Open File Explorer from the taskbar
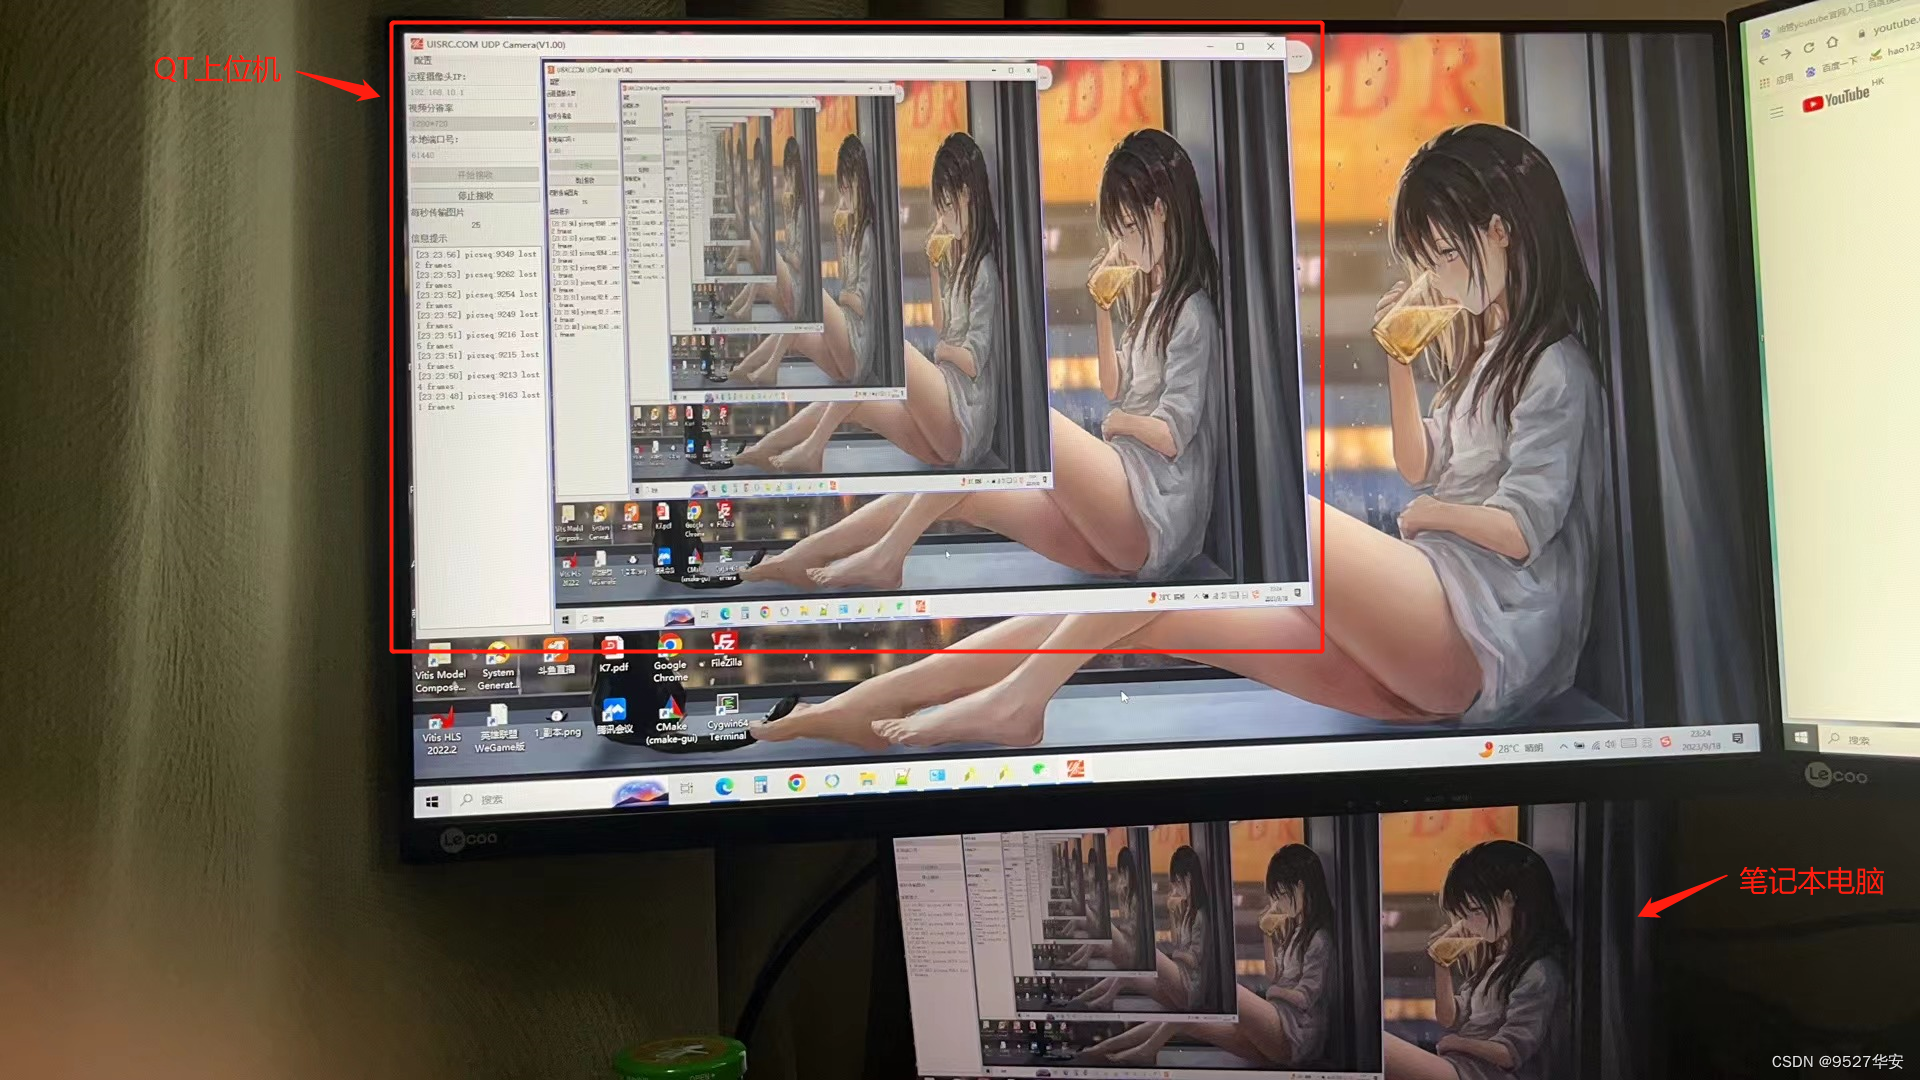Screen dimensions: 1920x1080 click(867, 779)
